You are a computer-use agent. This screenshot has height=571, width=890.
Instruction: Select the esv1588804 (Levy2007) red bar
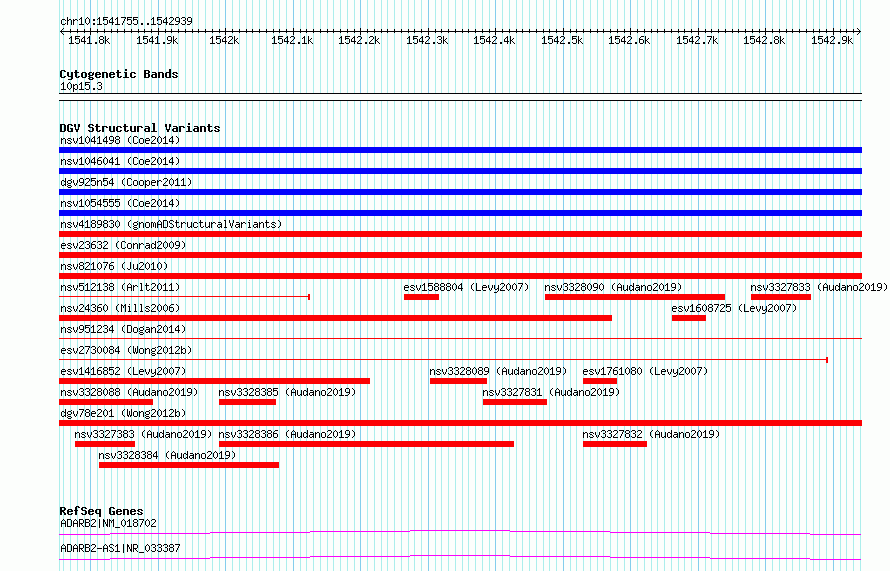tap(421, 297)
